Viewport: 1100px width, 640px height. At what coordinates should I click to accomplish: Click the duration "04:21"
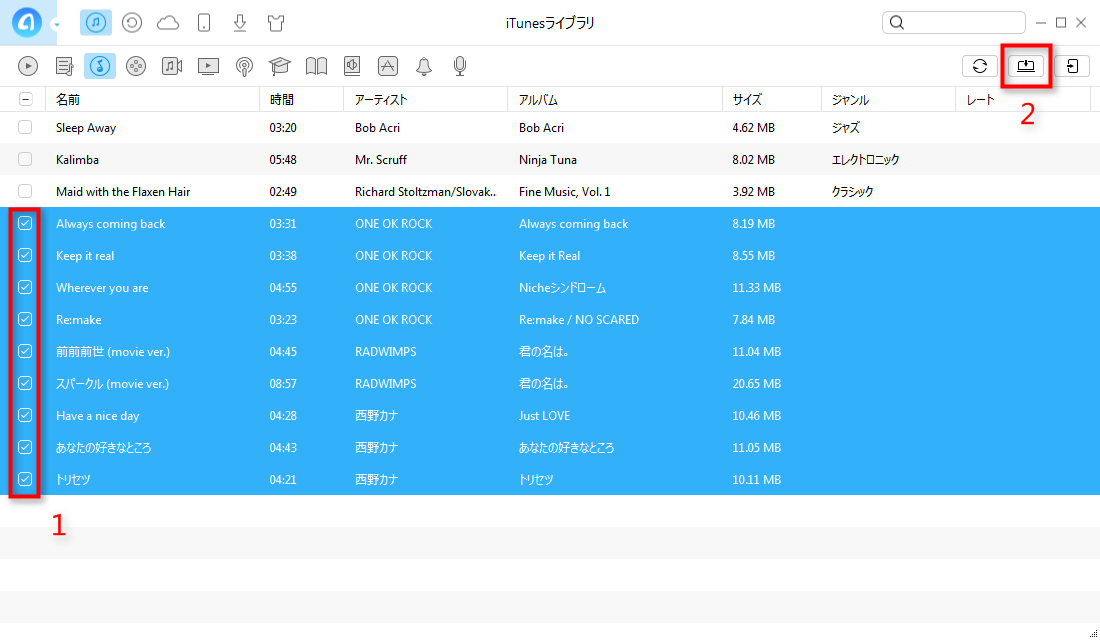click(283, 480)
